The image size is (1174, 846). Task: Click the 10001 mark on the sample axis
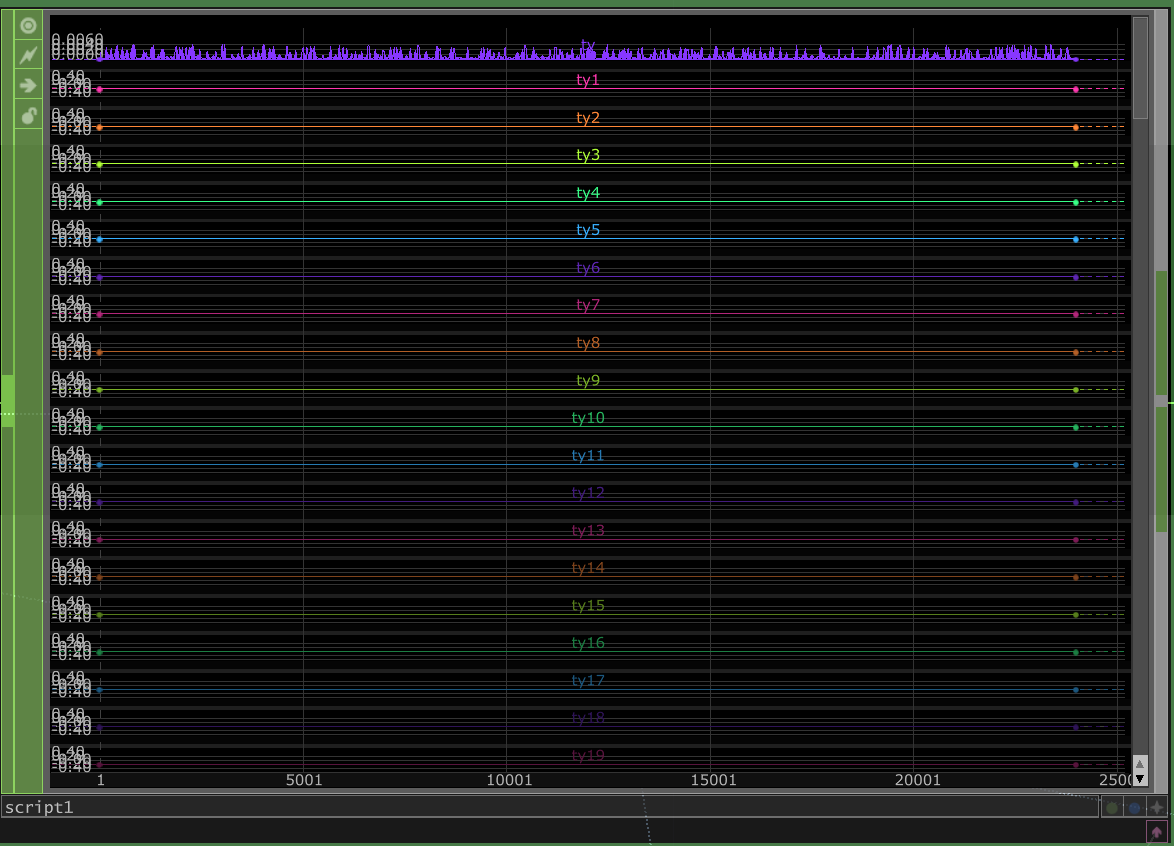507,779
